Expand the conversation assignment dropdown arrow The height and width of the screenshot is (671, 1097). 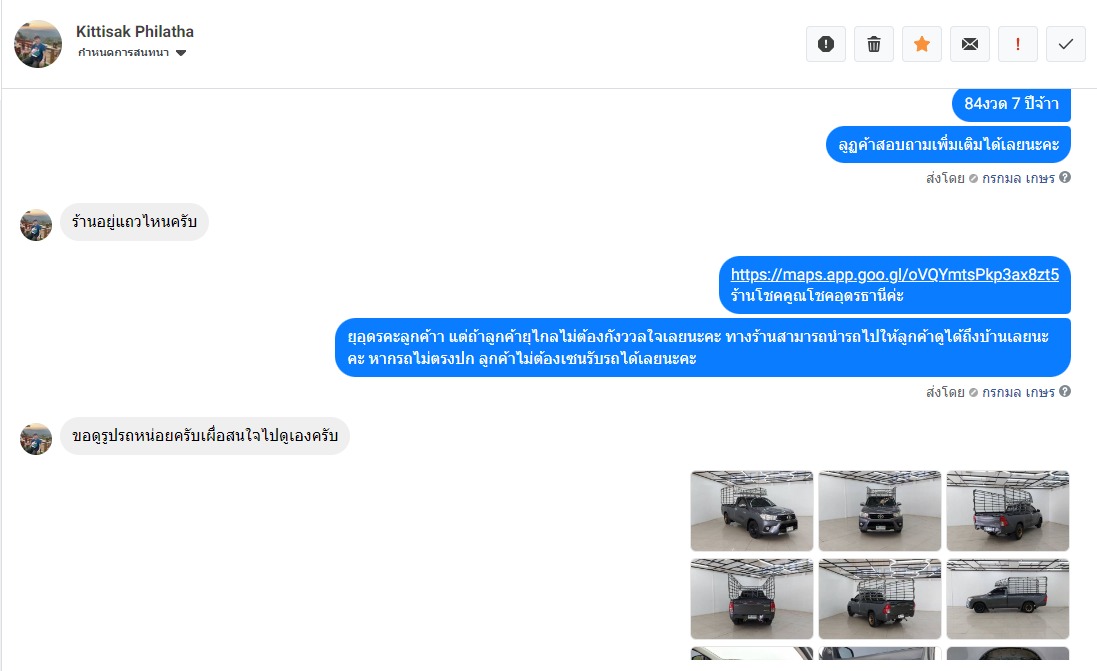point(181,53)
